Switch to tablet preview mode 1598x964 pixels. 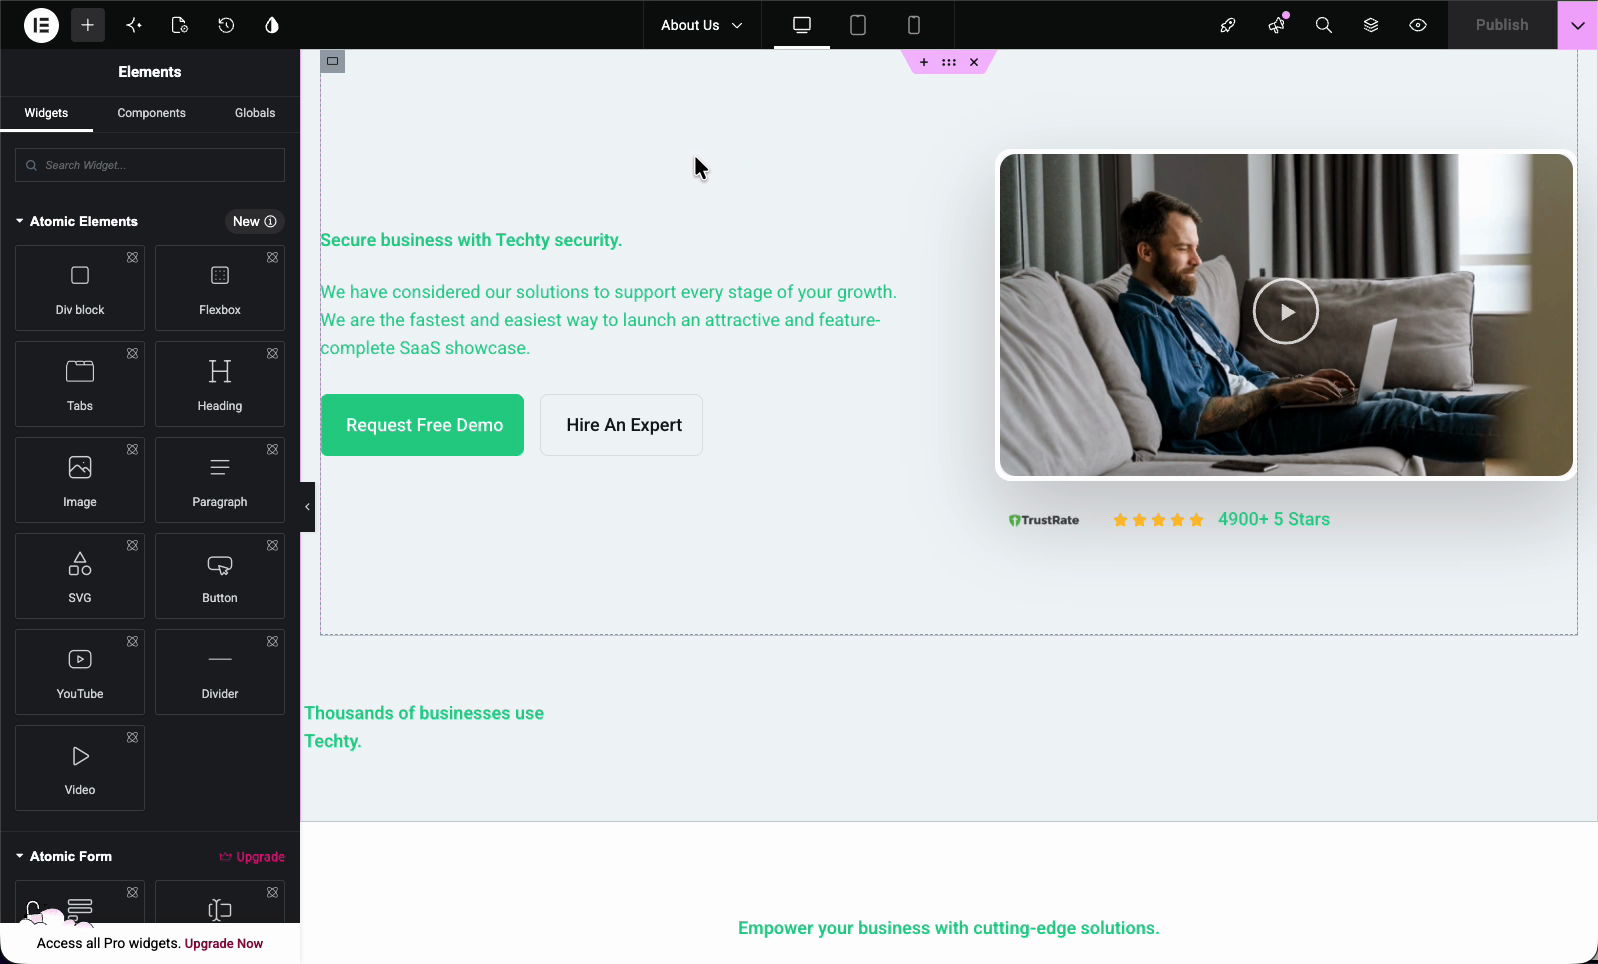pos(858,25)
